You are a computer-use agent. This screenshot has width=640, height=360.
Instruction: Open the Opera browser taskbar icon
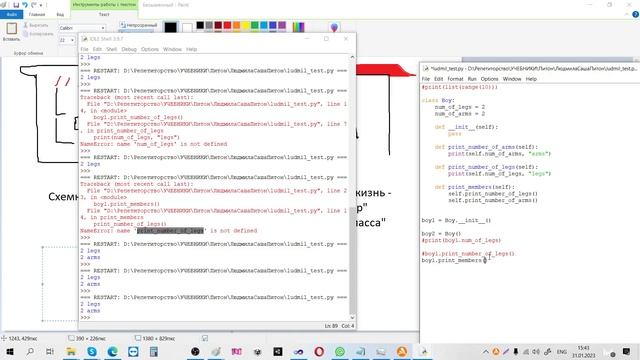click(x=319, y=351)
